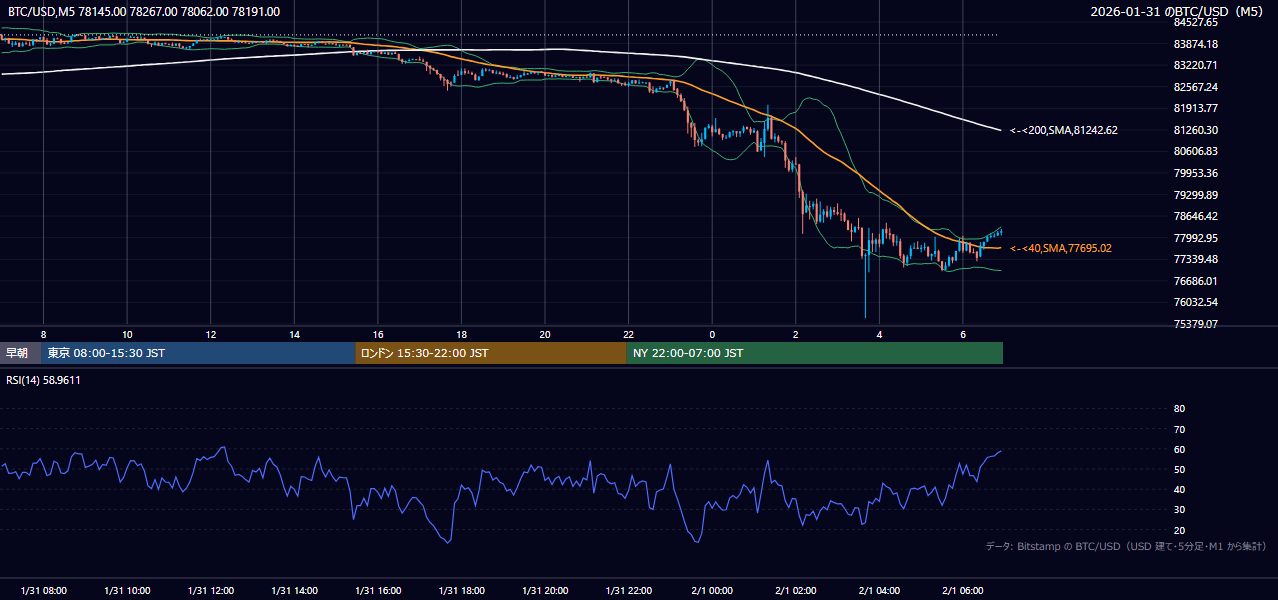Click hour tick 12 under the price chart
The height and width of the screenshot is (600, 1278).
pos(211,334)
